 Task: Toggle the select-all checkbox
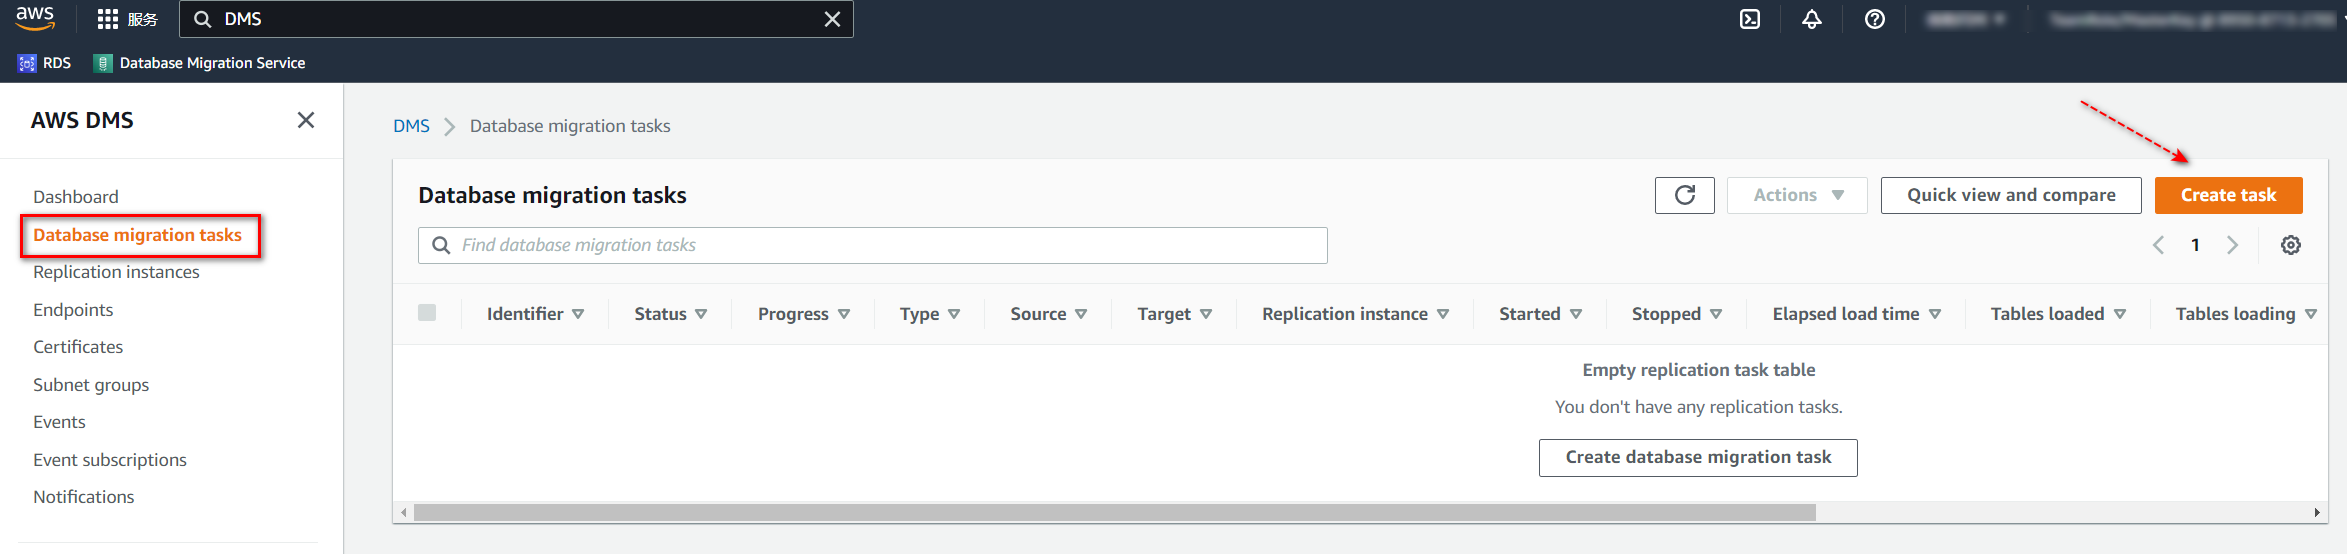pos(427,313)
